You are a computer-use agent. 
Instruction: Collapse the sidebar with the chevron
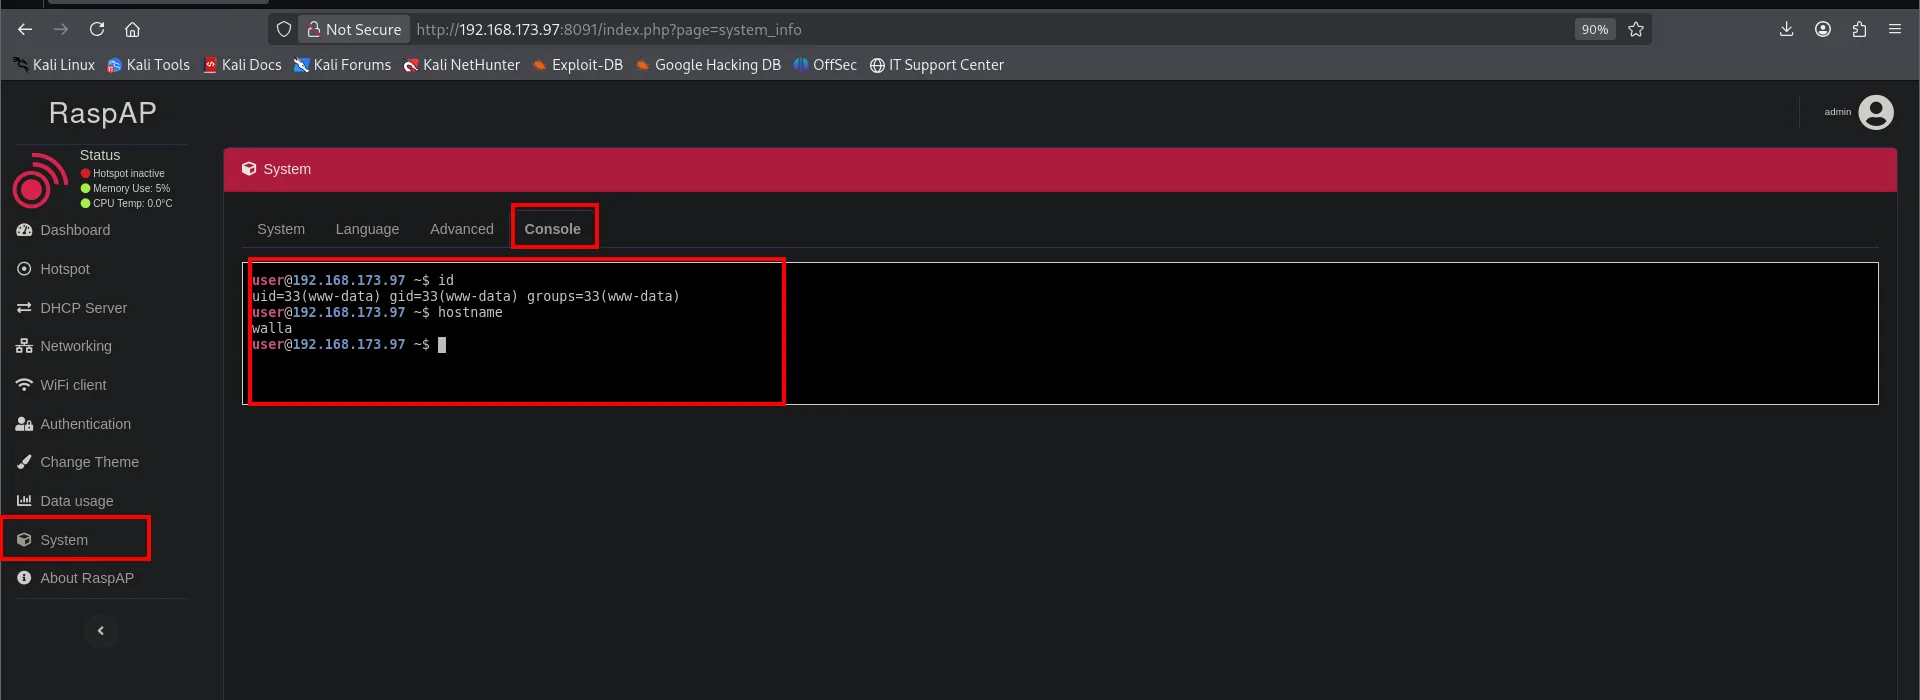100,631
